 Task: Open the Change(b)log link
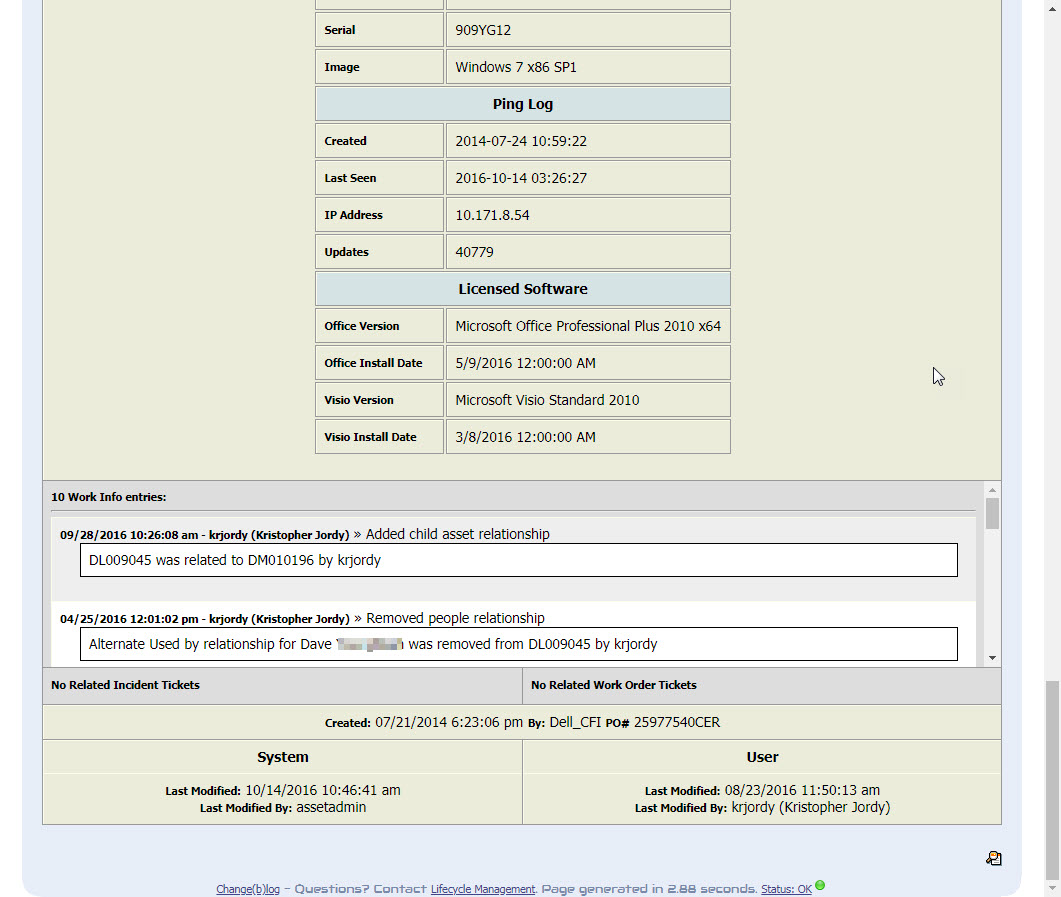[248, 889]
